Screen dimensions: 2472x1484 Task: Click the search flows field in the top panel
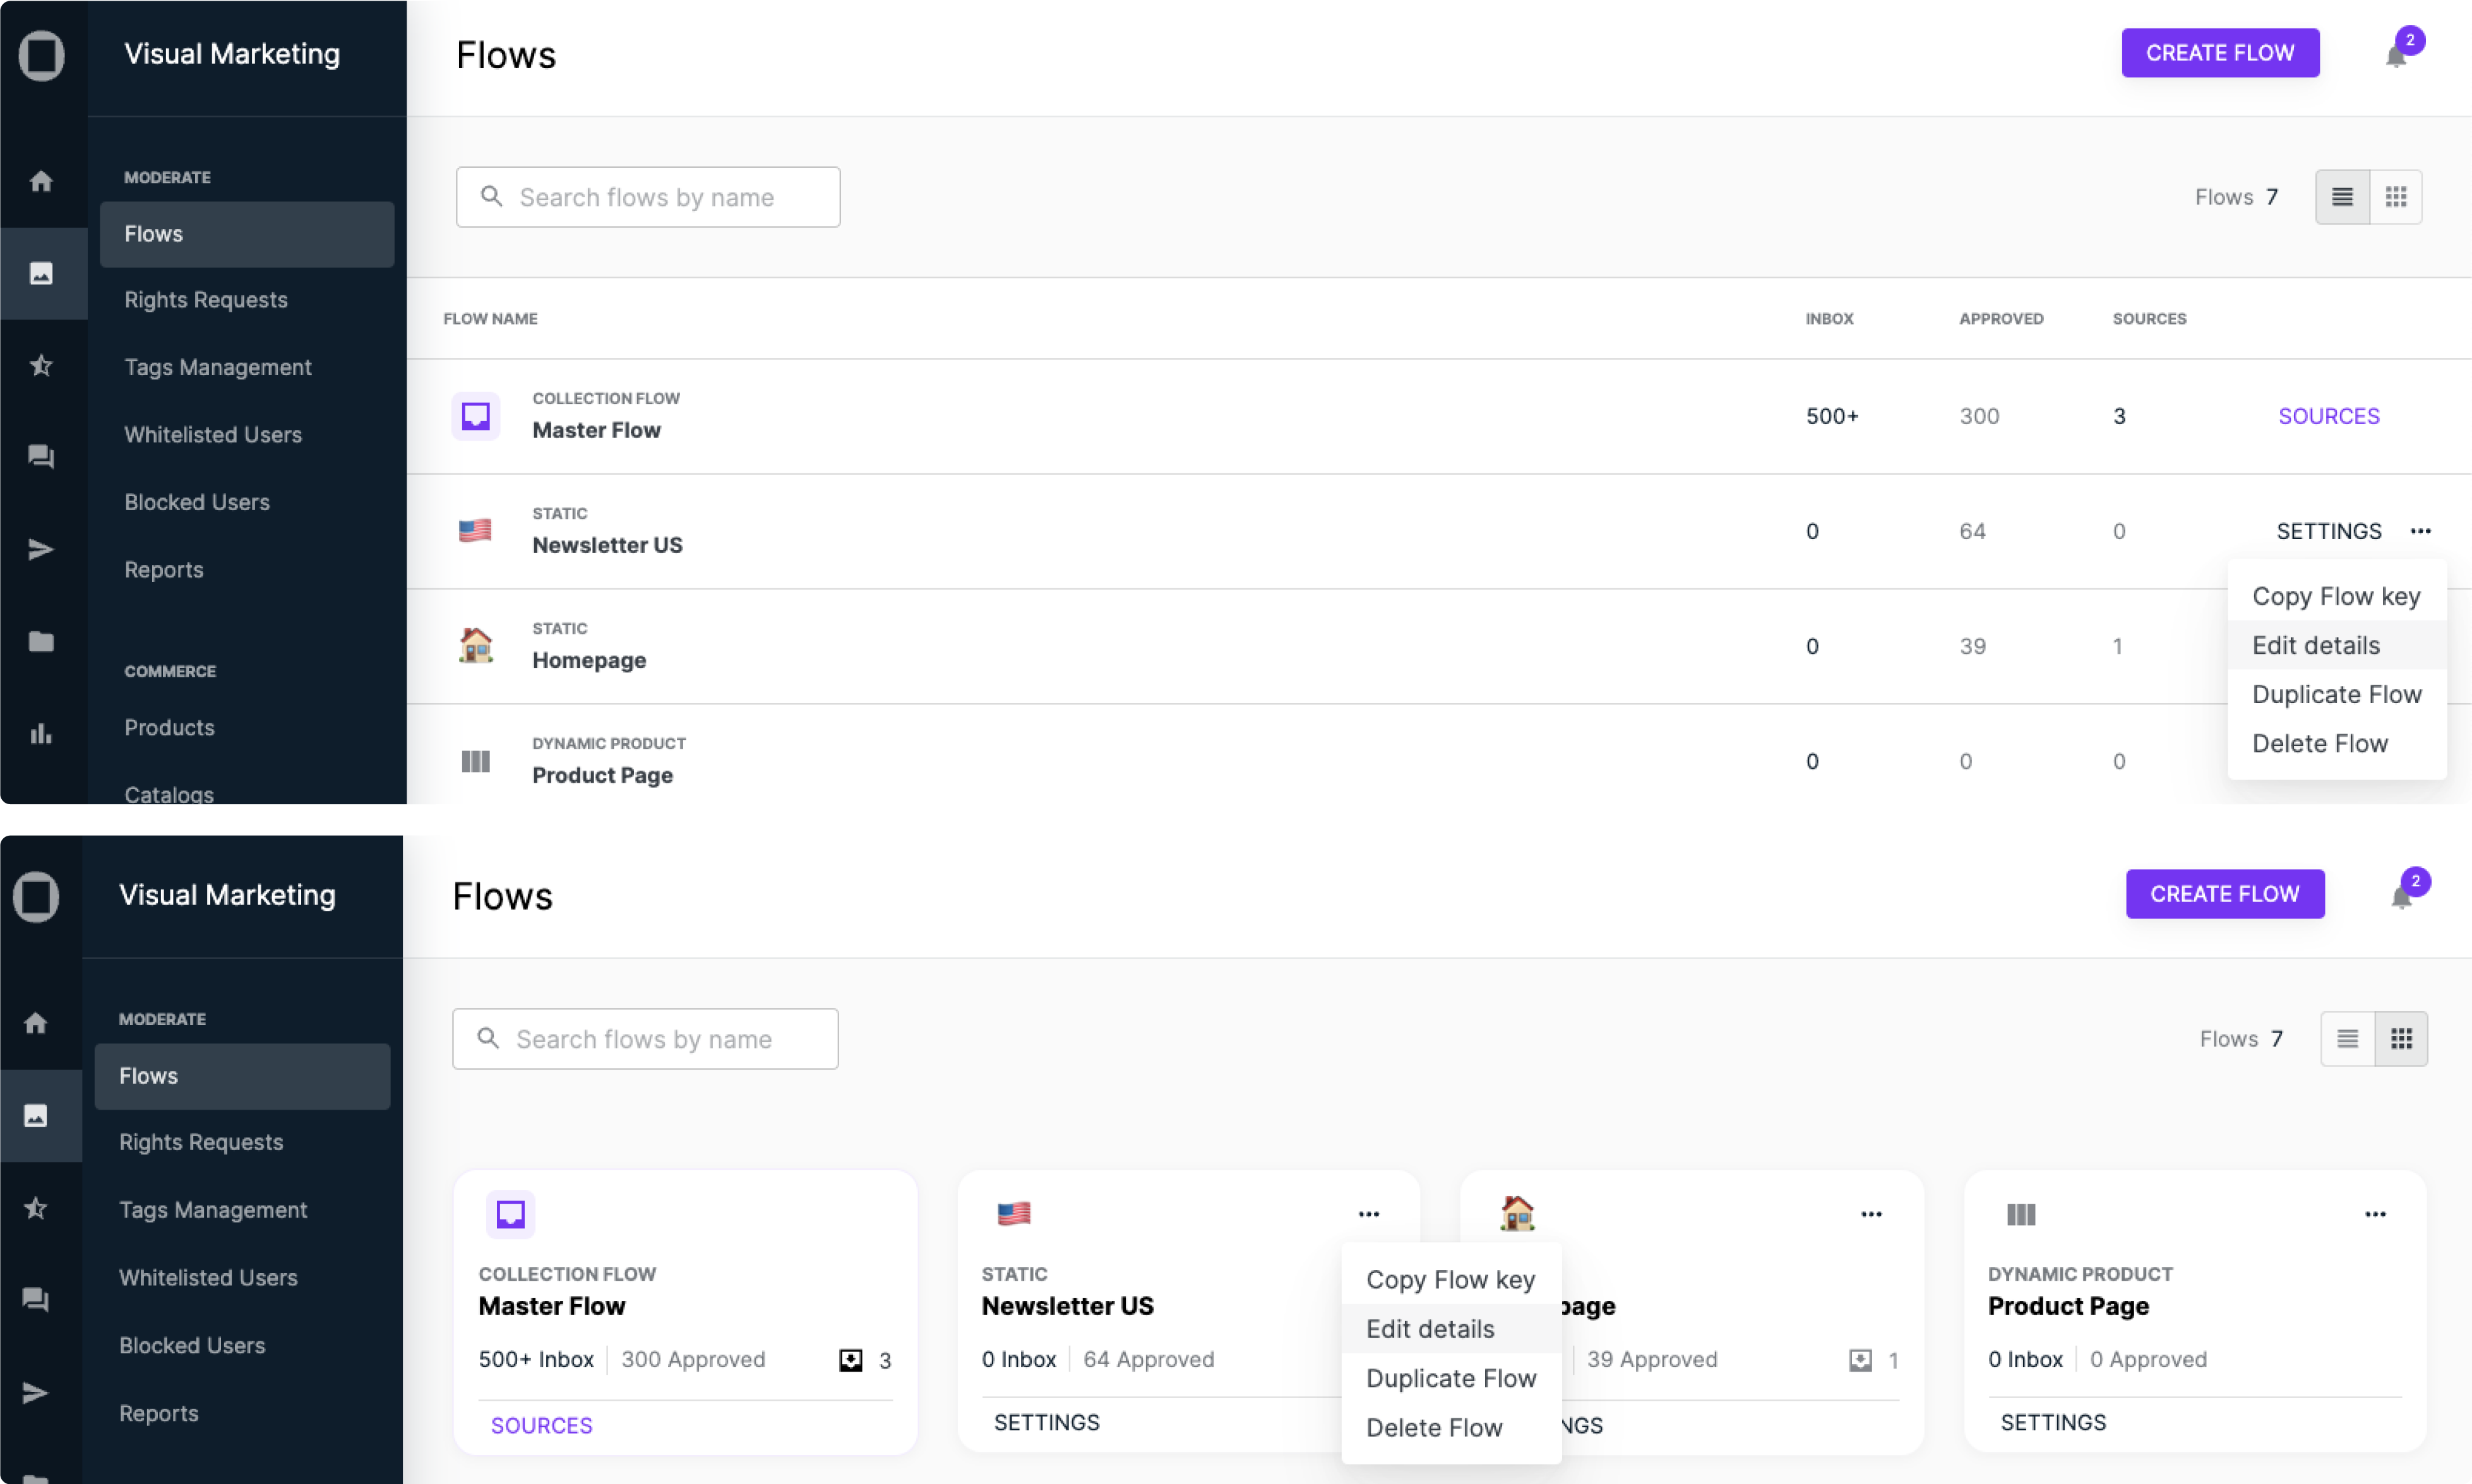(x=648, y=197)
